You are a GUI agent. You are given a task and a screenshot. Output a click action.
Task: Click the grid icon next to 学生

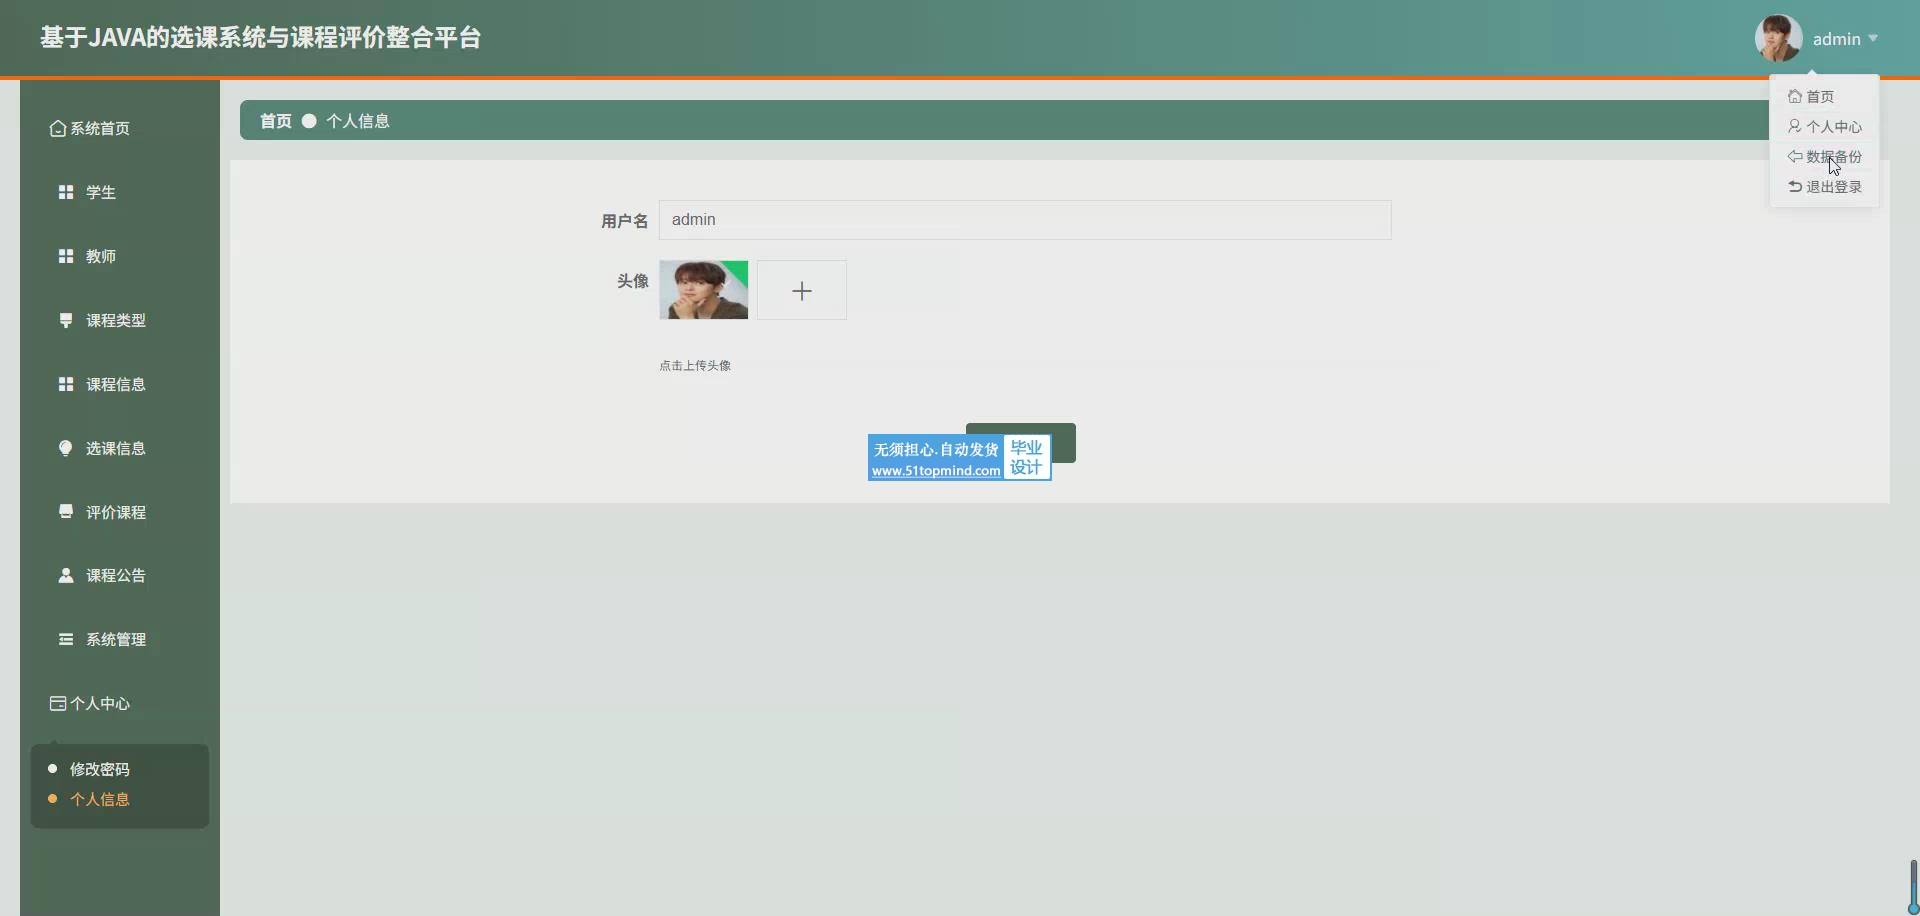pyautogui.click(x=66, y=192)
